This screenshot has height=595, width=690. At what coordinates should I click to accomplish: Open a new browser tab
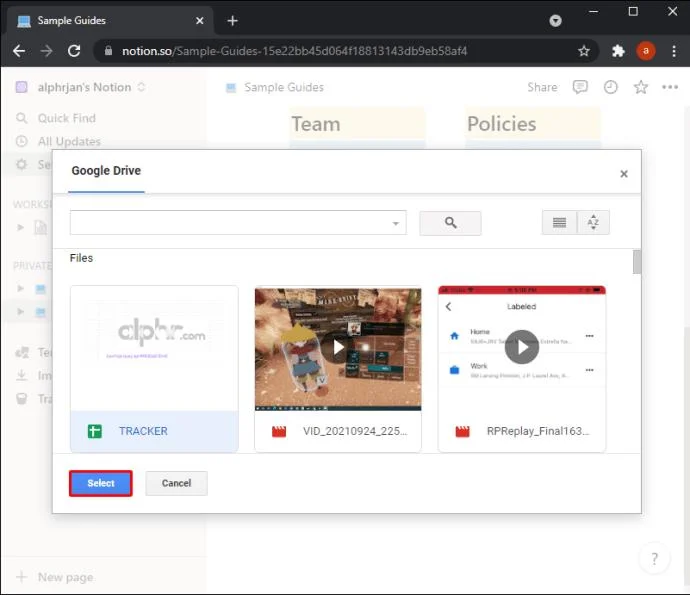coord(232,21)
